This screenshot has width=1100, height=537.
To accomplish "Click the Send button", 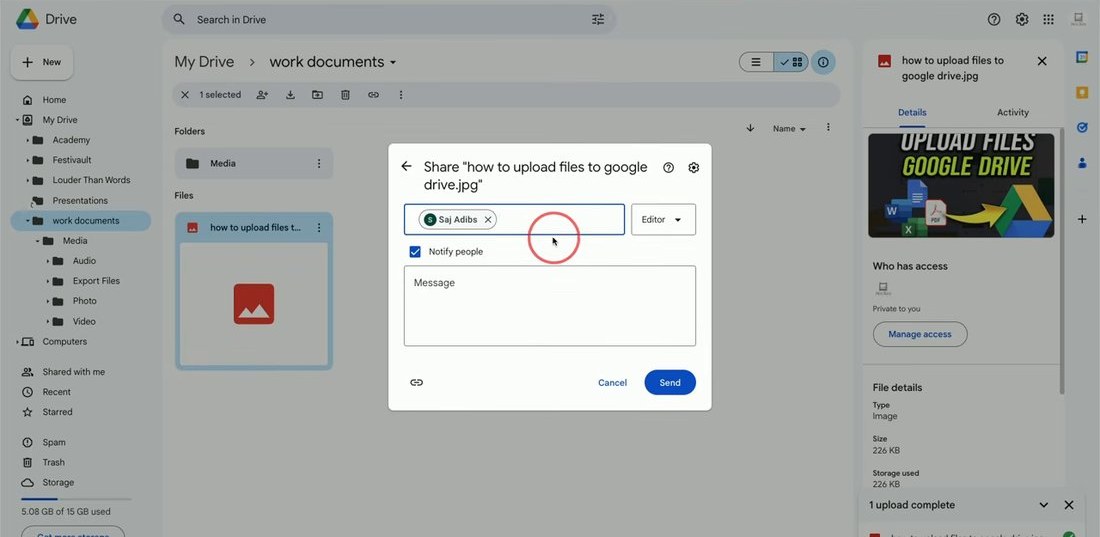I will (670, 383).
